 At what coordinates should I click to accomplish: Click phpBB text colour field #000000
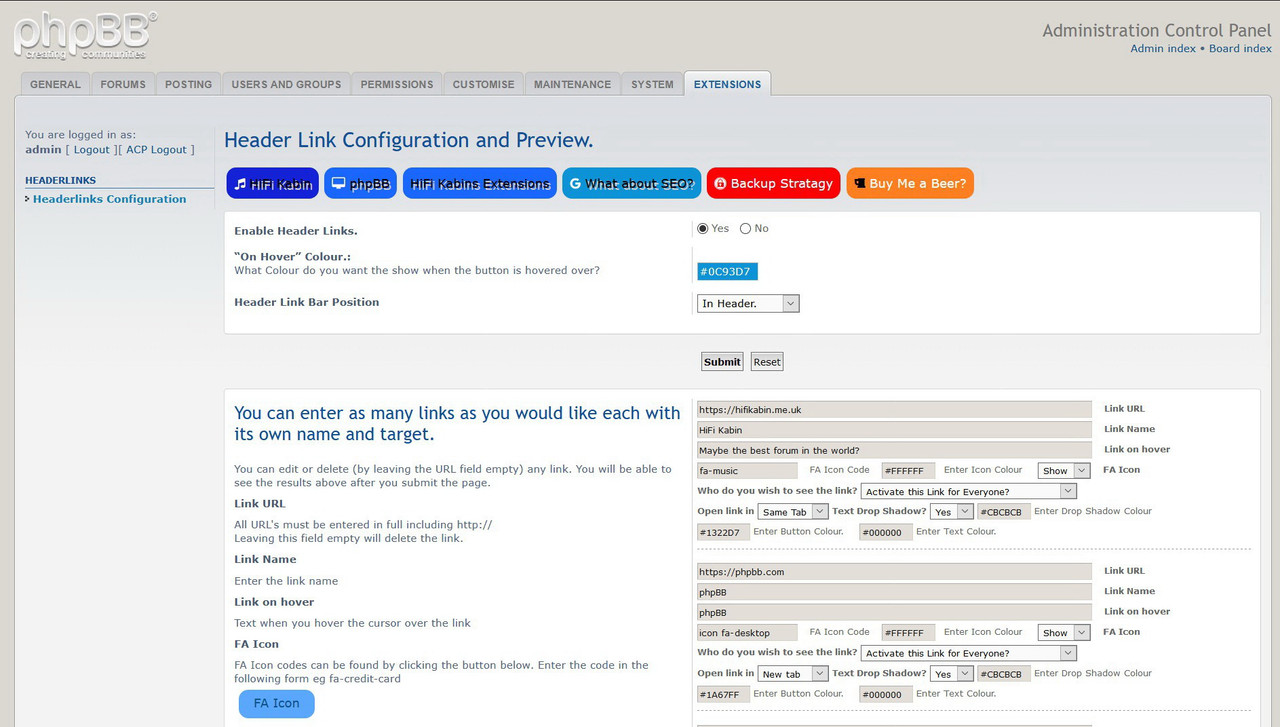pos(886,694)
